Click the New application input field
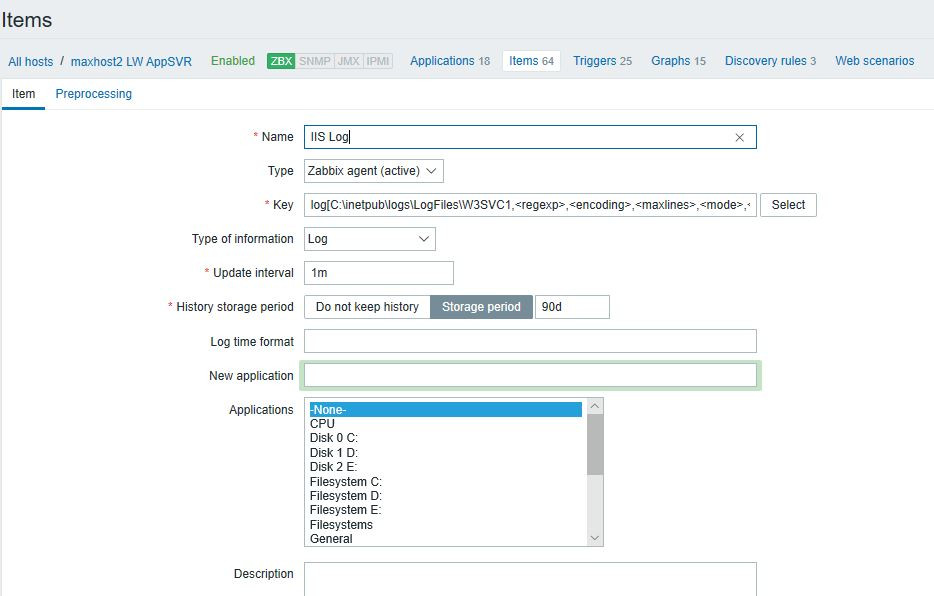Viewport: 934px width, 596px height. 530,376
